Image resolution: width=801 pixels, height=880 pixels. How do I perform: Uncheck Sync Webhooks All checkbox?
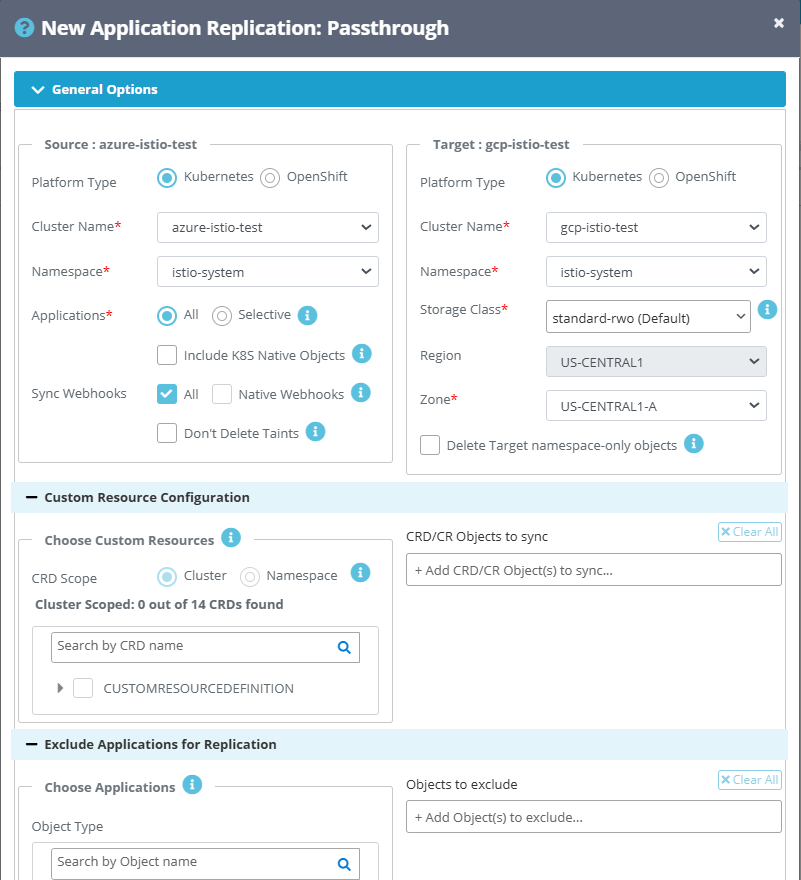(167, 394)
